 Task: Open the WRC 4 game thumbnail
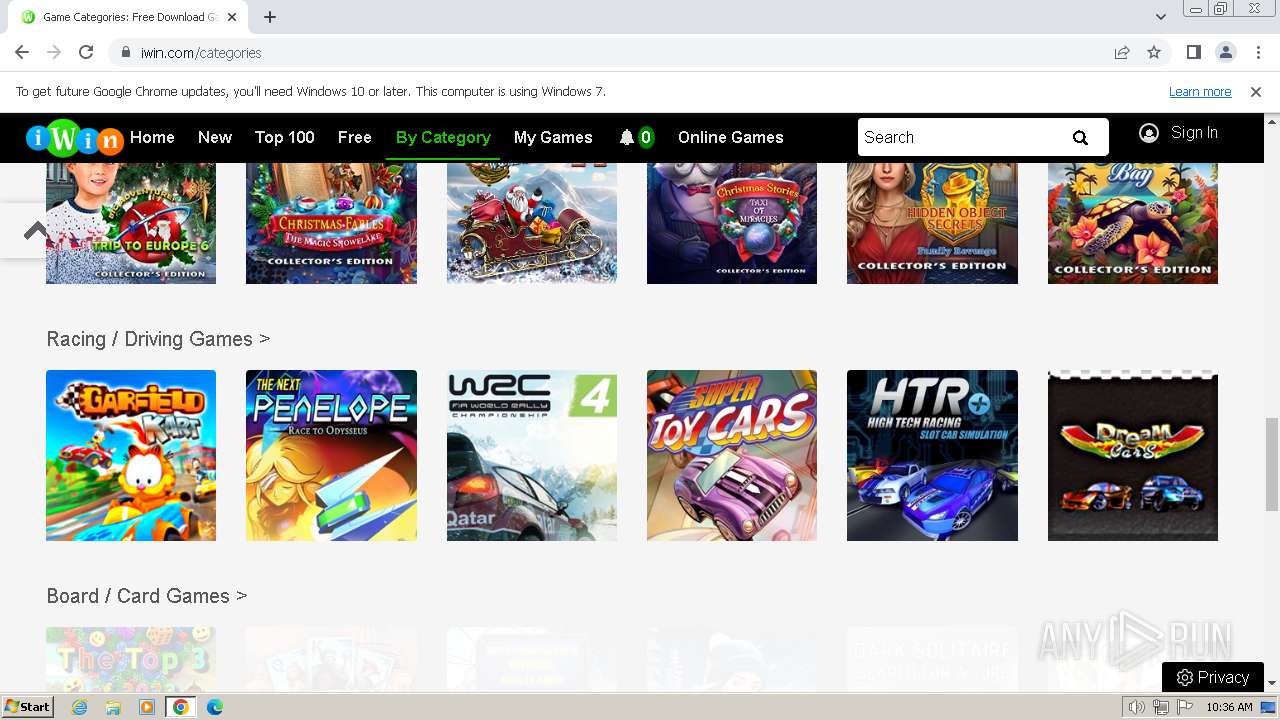532,456
